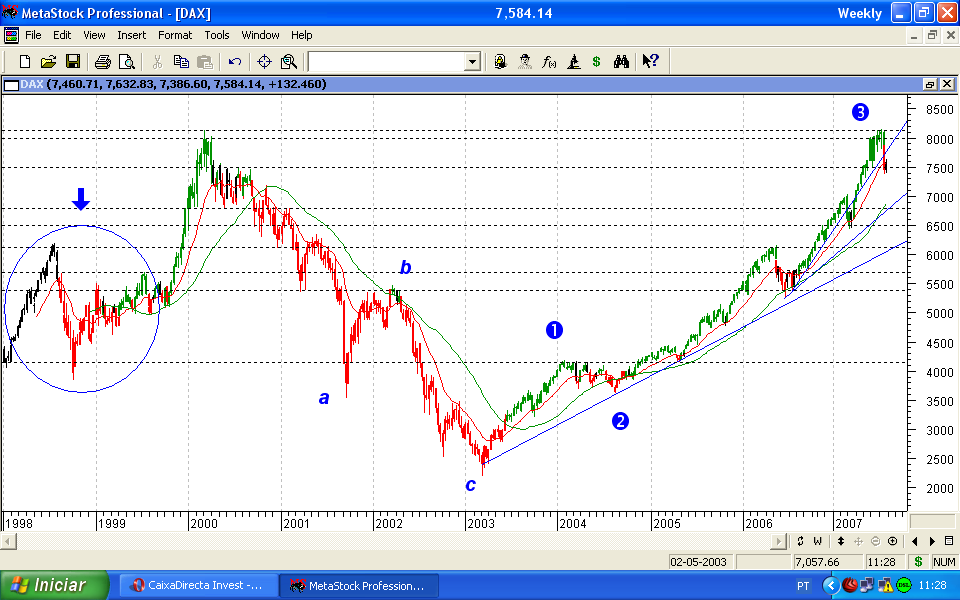
Task: Change periodicity with the W button
Action: point(817,541)
